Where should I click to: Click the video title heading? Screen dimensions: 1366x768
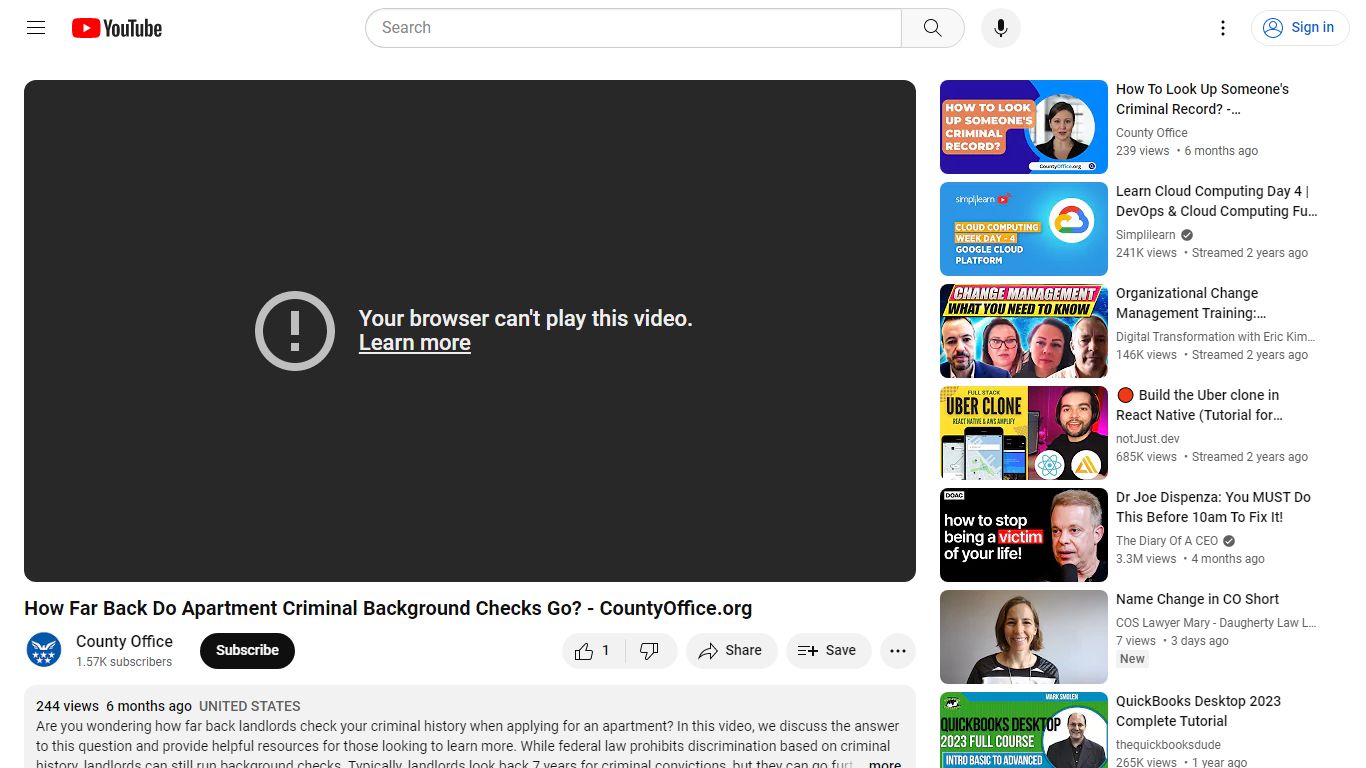pos(388,608)
